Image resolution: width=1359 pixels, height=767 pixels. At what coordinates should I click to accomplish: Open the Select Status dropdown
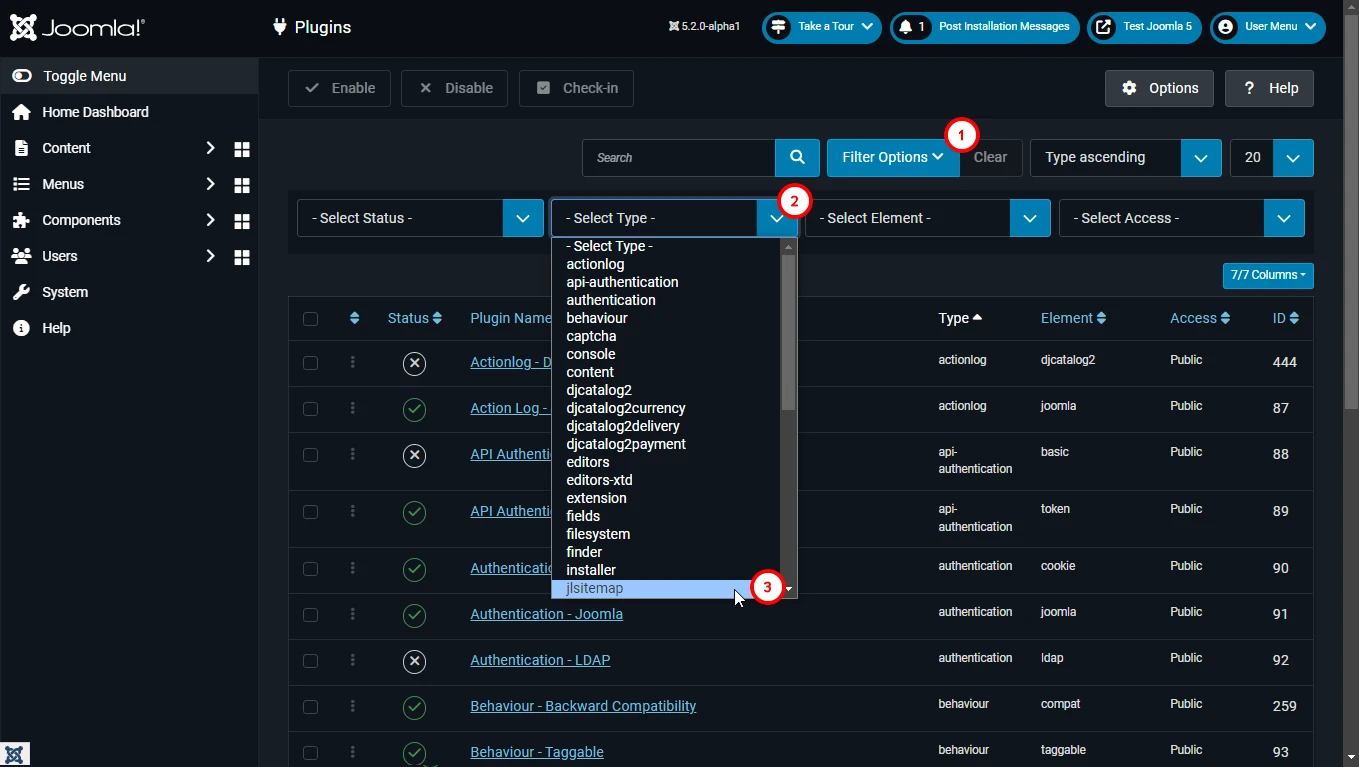[x=420, y=218]
